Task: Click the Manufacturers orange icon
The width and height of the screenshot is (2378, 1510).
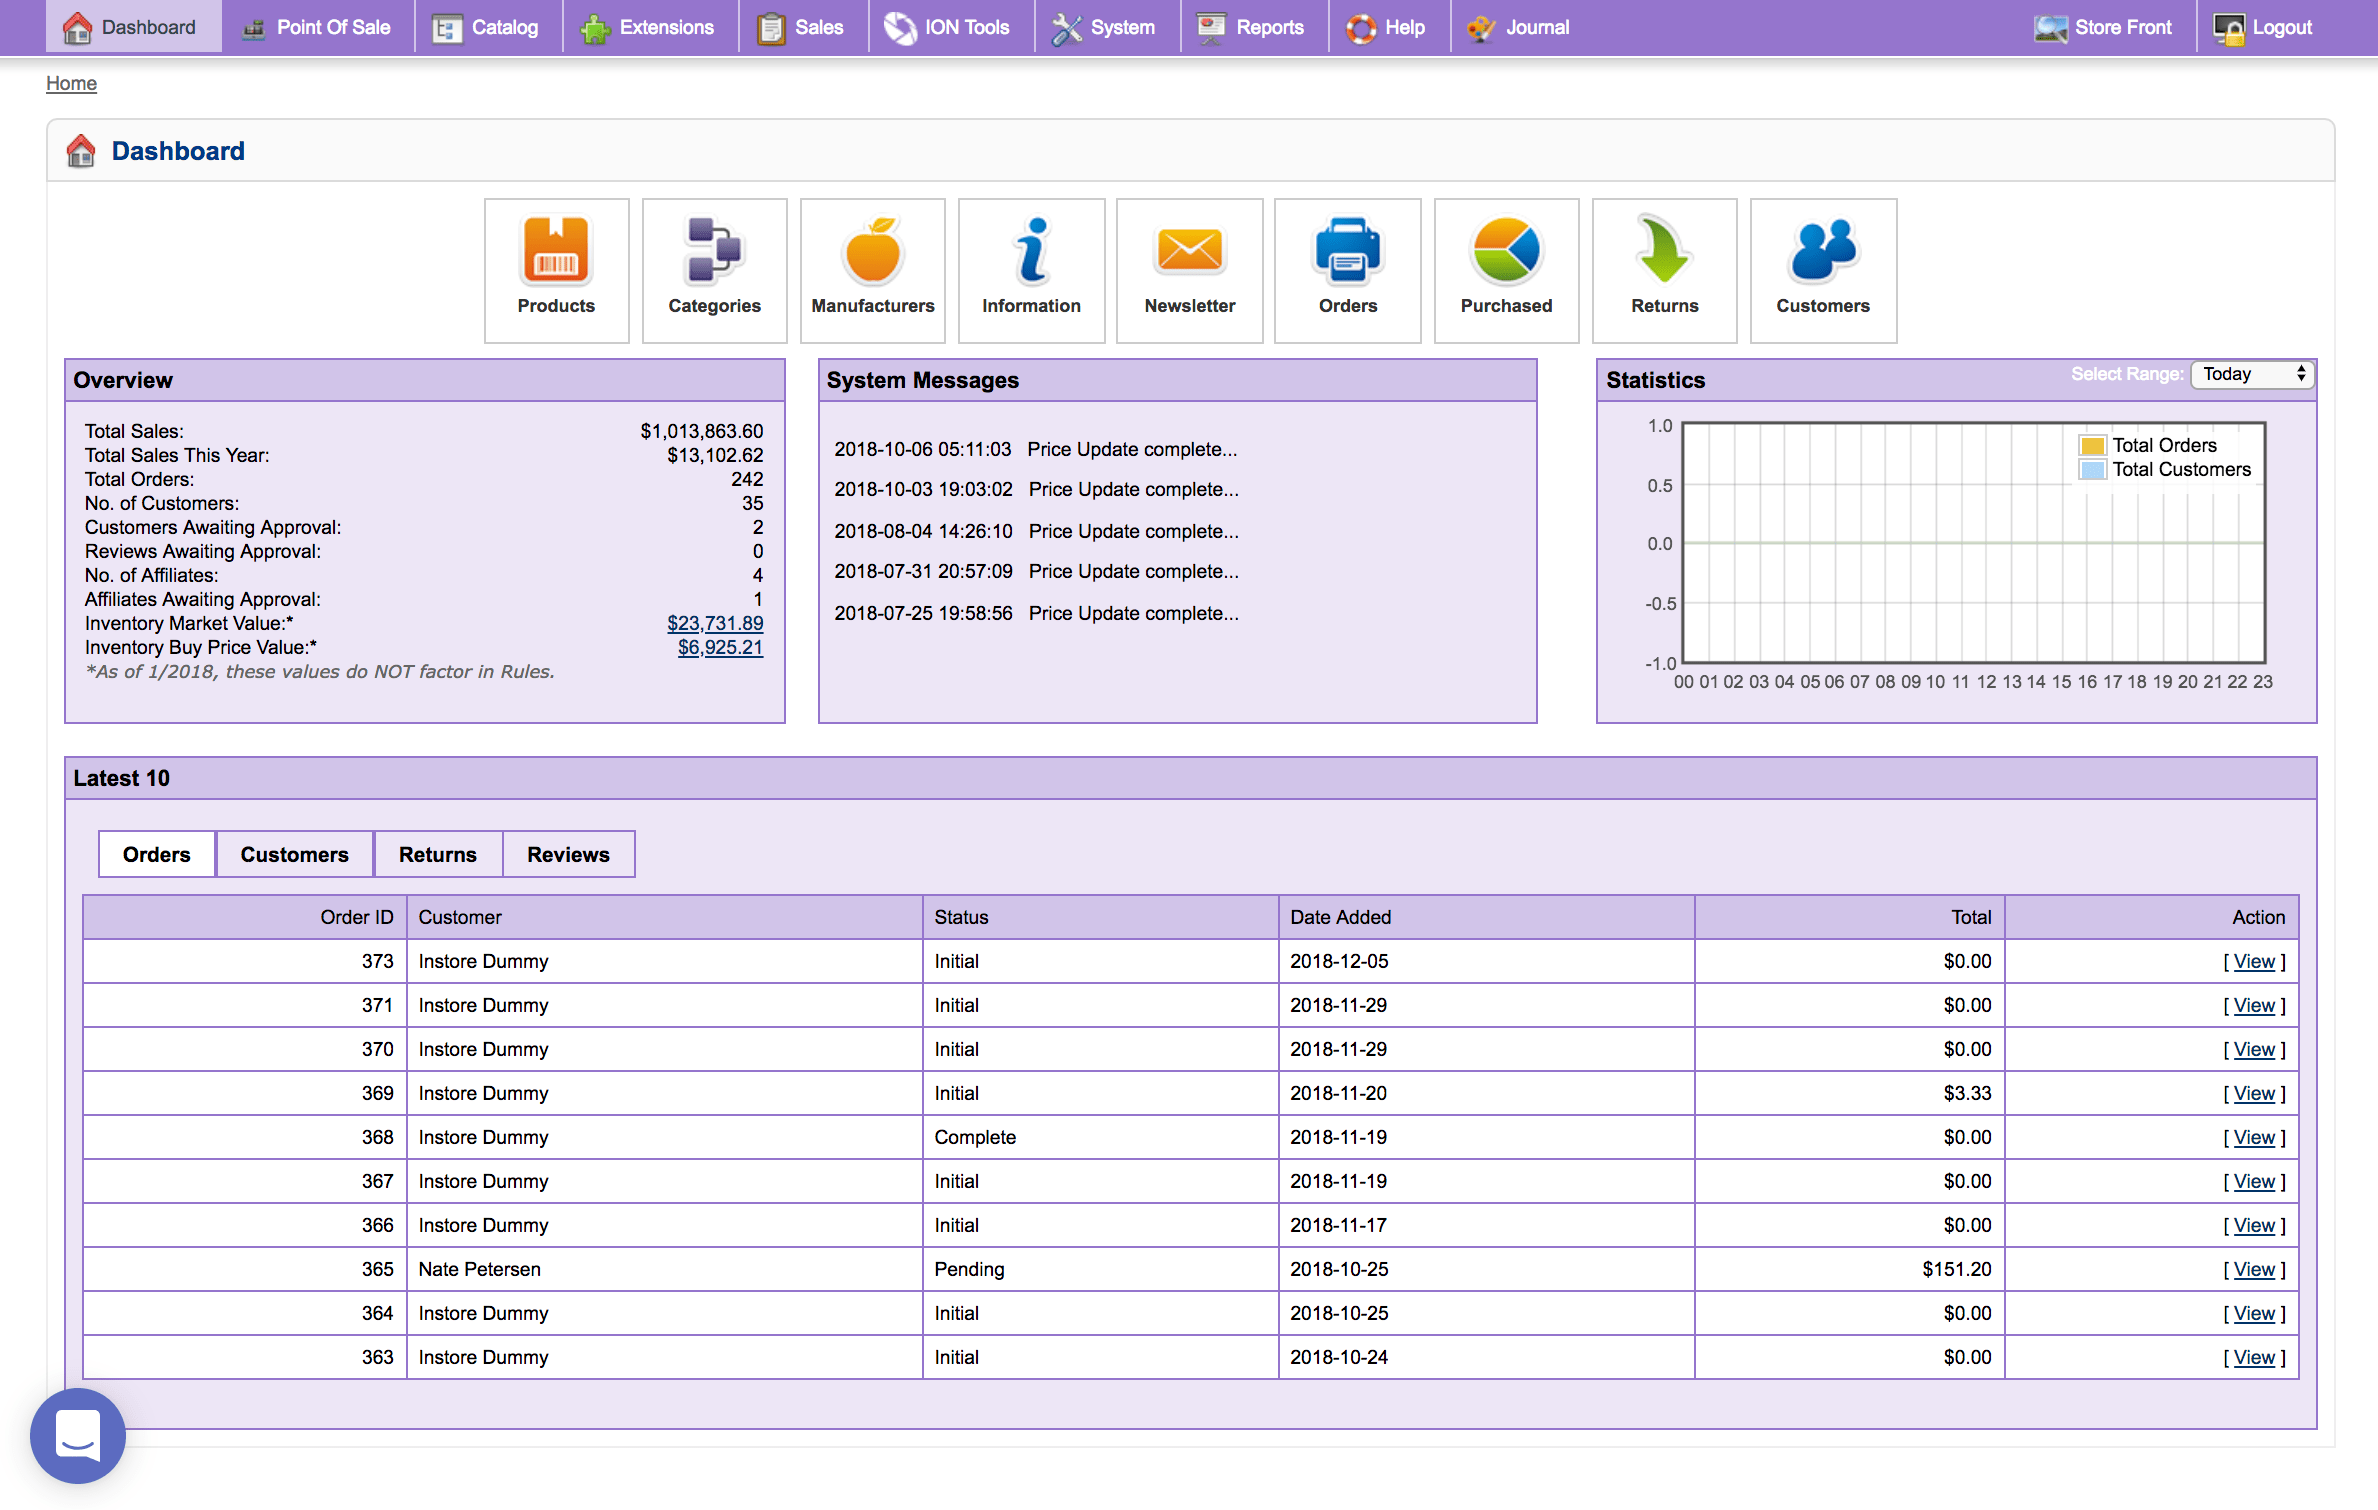Action: pos(872,268)
